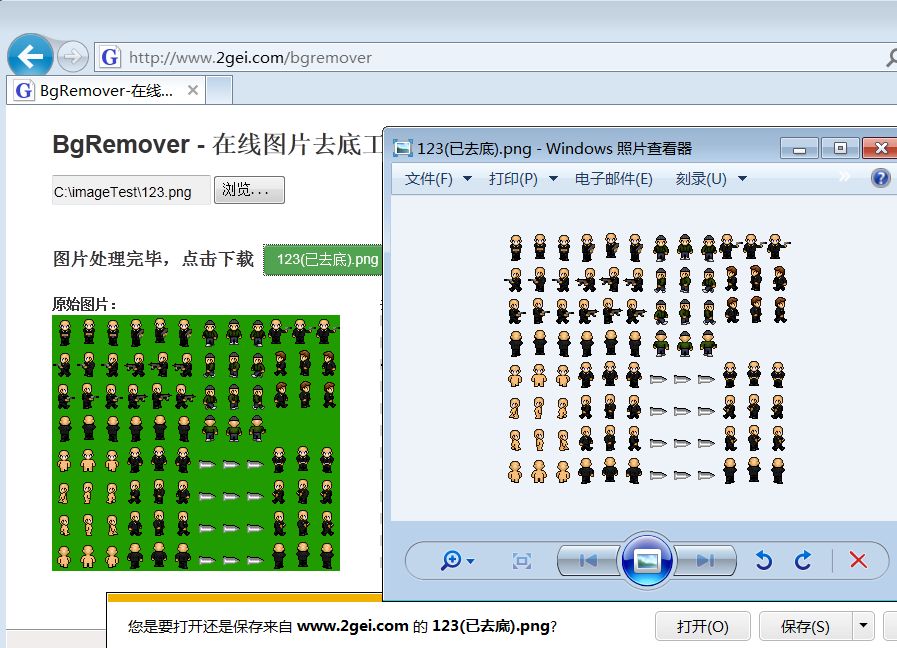Close the BgRemover browser tab
Image resolution: width=897 pixels, height=648 pixels.
tap(193, 90)
